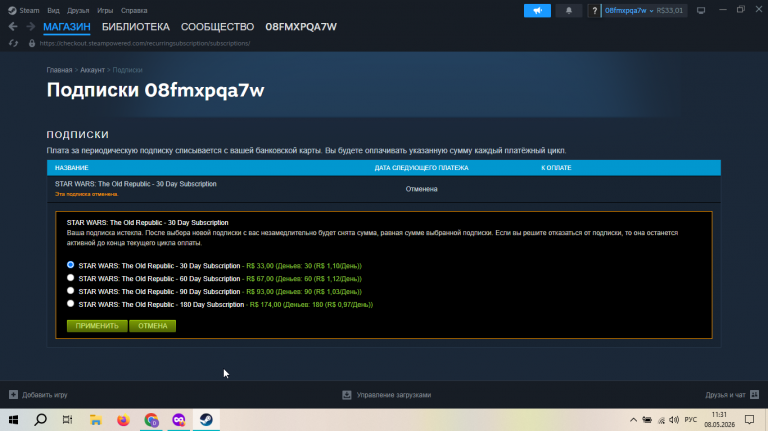Viewport: 768px width, 431px height.
Task: Click the battery tray icon
Action: [x=647, y=420]
